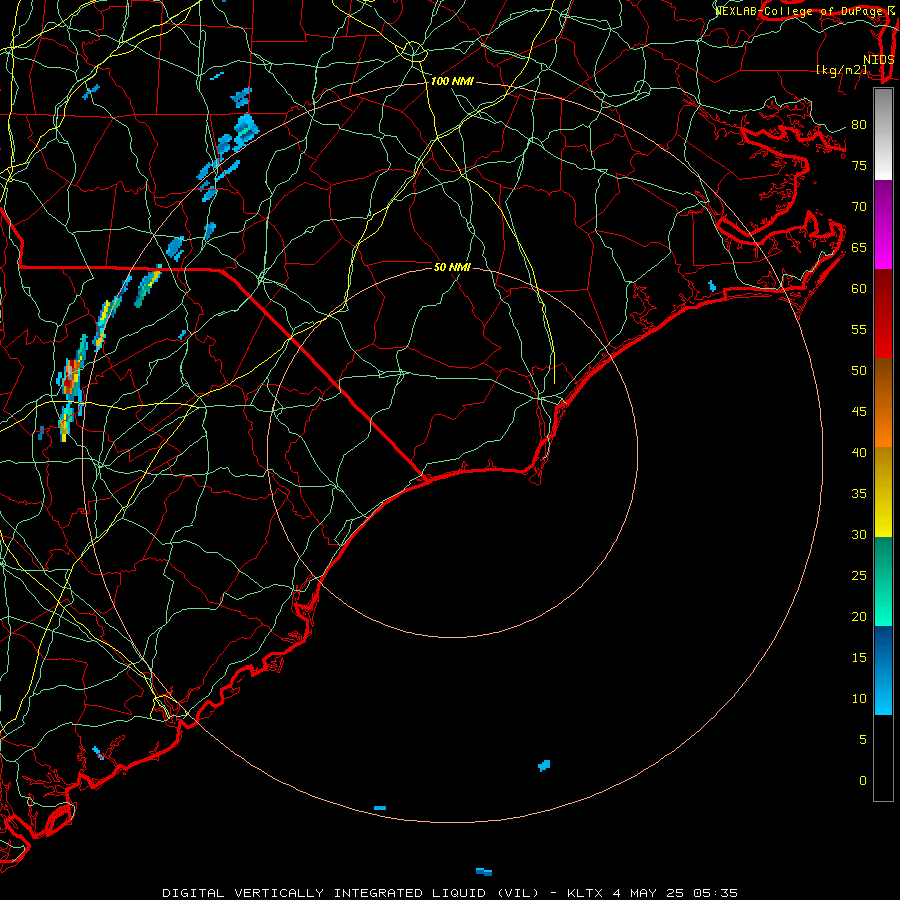Select the 70 value on the color scale
The width and height of the screenshot is (900, 900).
tap(859, 207)
